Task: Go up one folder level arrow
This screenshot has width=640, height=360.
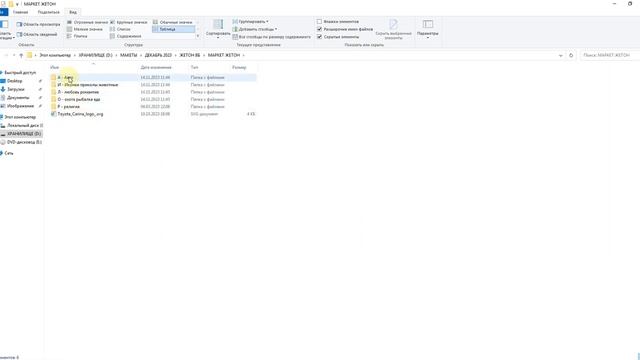Action: pos(21,55)
